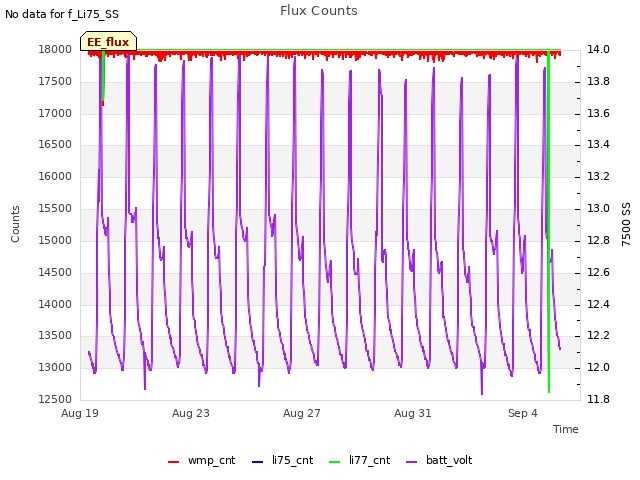Click the 12.0 right axis tick label
Image resolution: width=640 pixels, height=480 pixels.
[x=598, y=367]
